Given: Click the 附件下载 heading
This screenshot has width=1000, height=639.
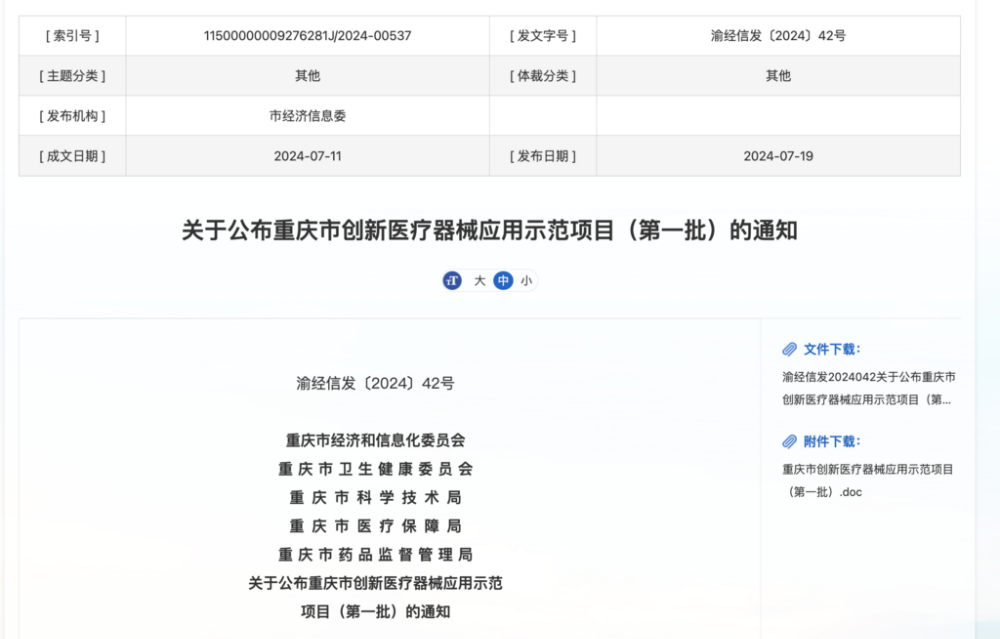Looking at the screenshot, I should [832, 441].
